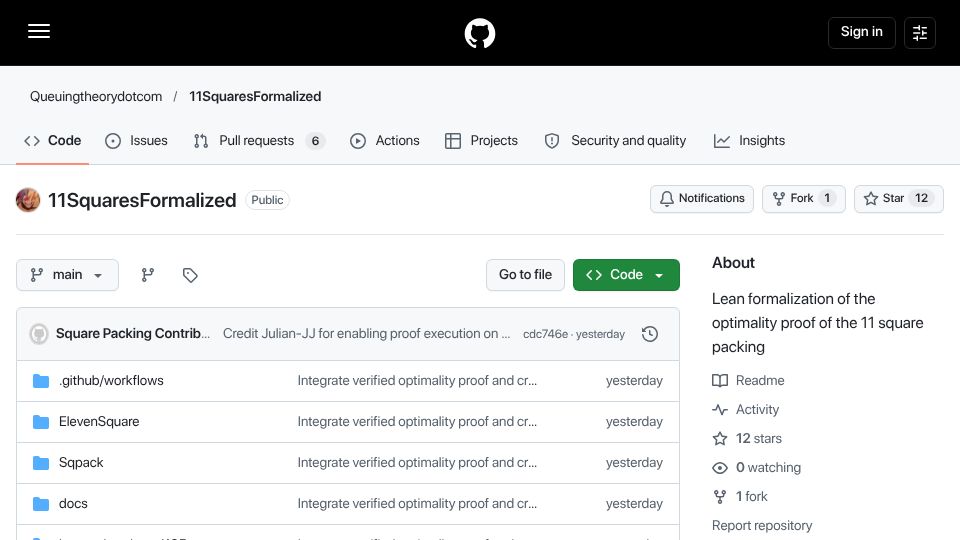This screenshot has width=960, height=540.
Task: Open commit message on docs row
Action: pos(417,504)
